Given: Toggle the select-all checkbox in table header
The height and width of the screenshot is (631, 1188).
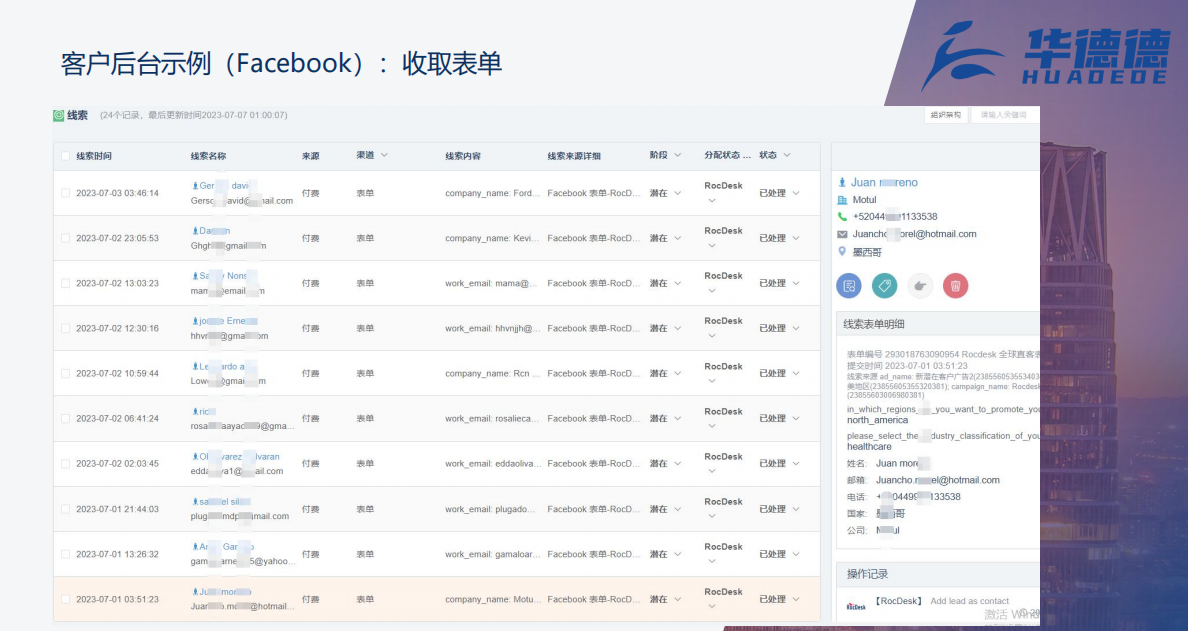Looking at the screenshot, I should click(66, 156).
